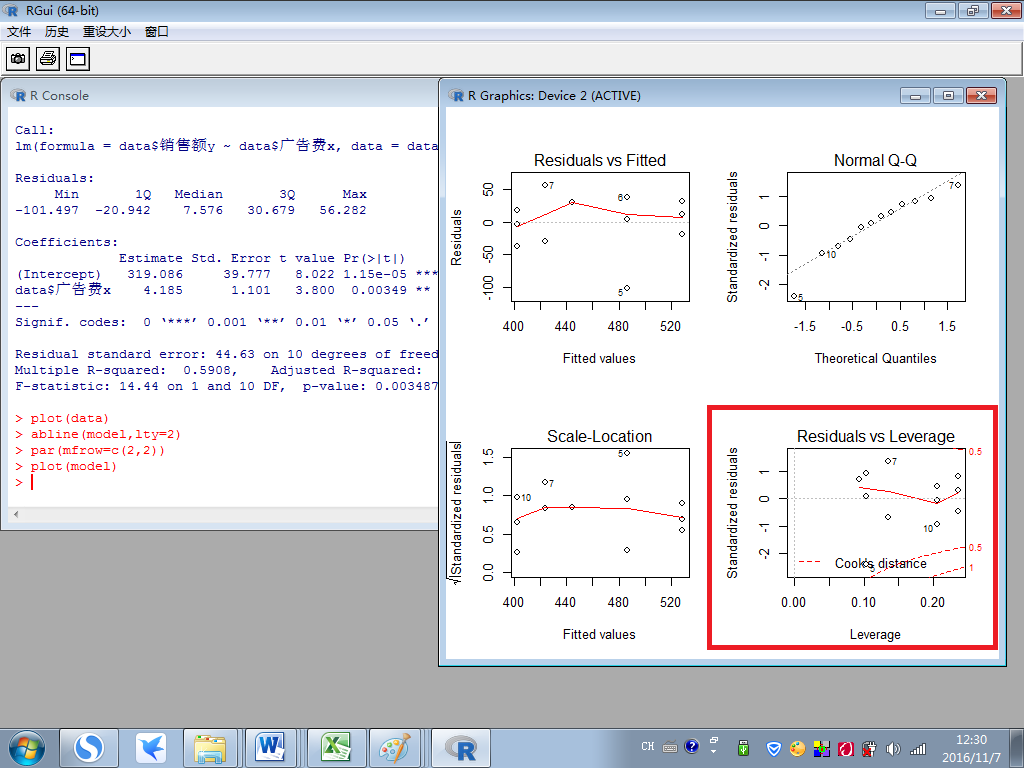Click the Cook's distance legend label

click(880, 564)
